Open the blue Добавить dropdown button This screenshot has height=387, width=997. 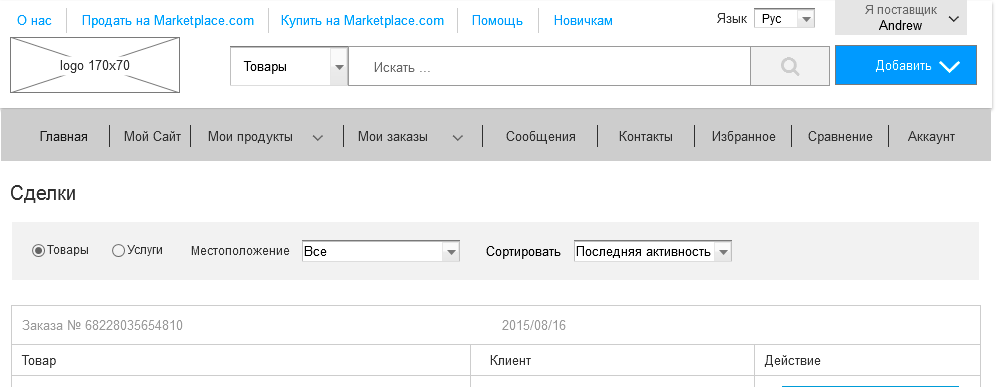pyautogui.click(x=905, y=65)
